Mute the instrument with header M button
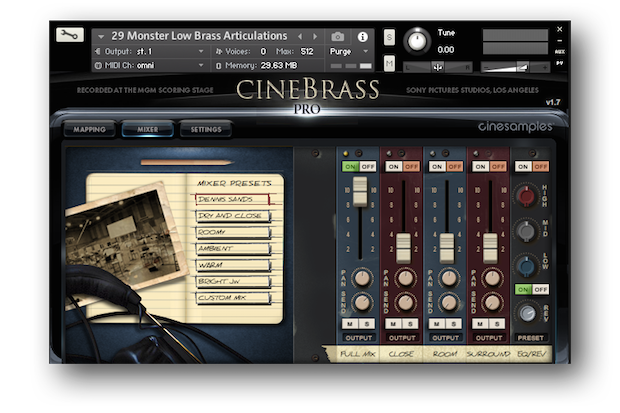The height and width of the screenshot is (413, 620). coord(389,63)
